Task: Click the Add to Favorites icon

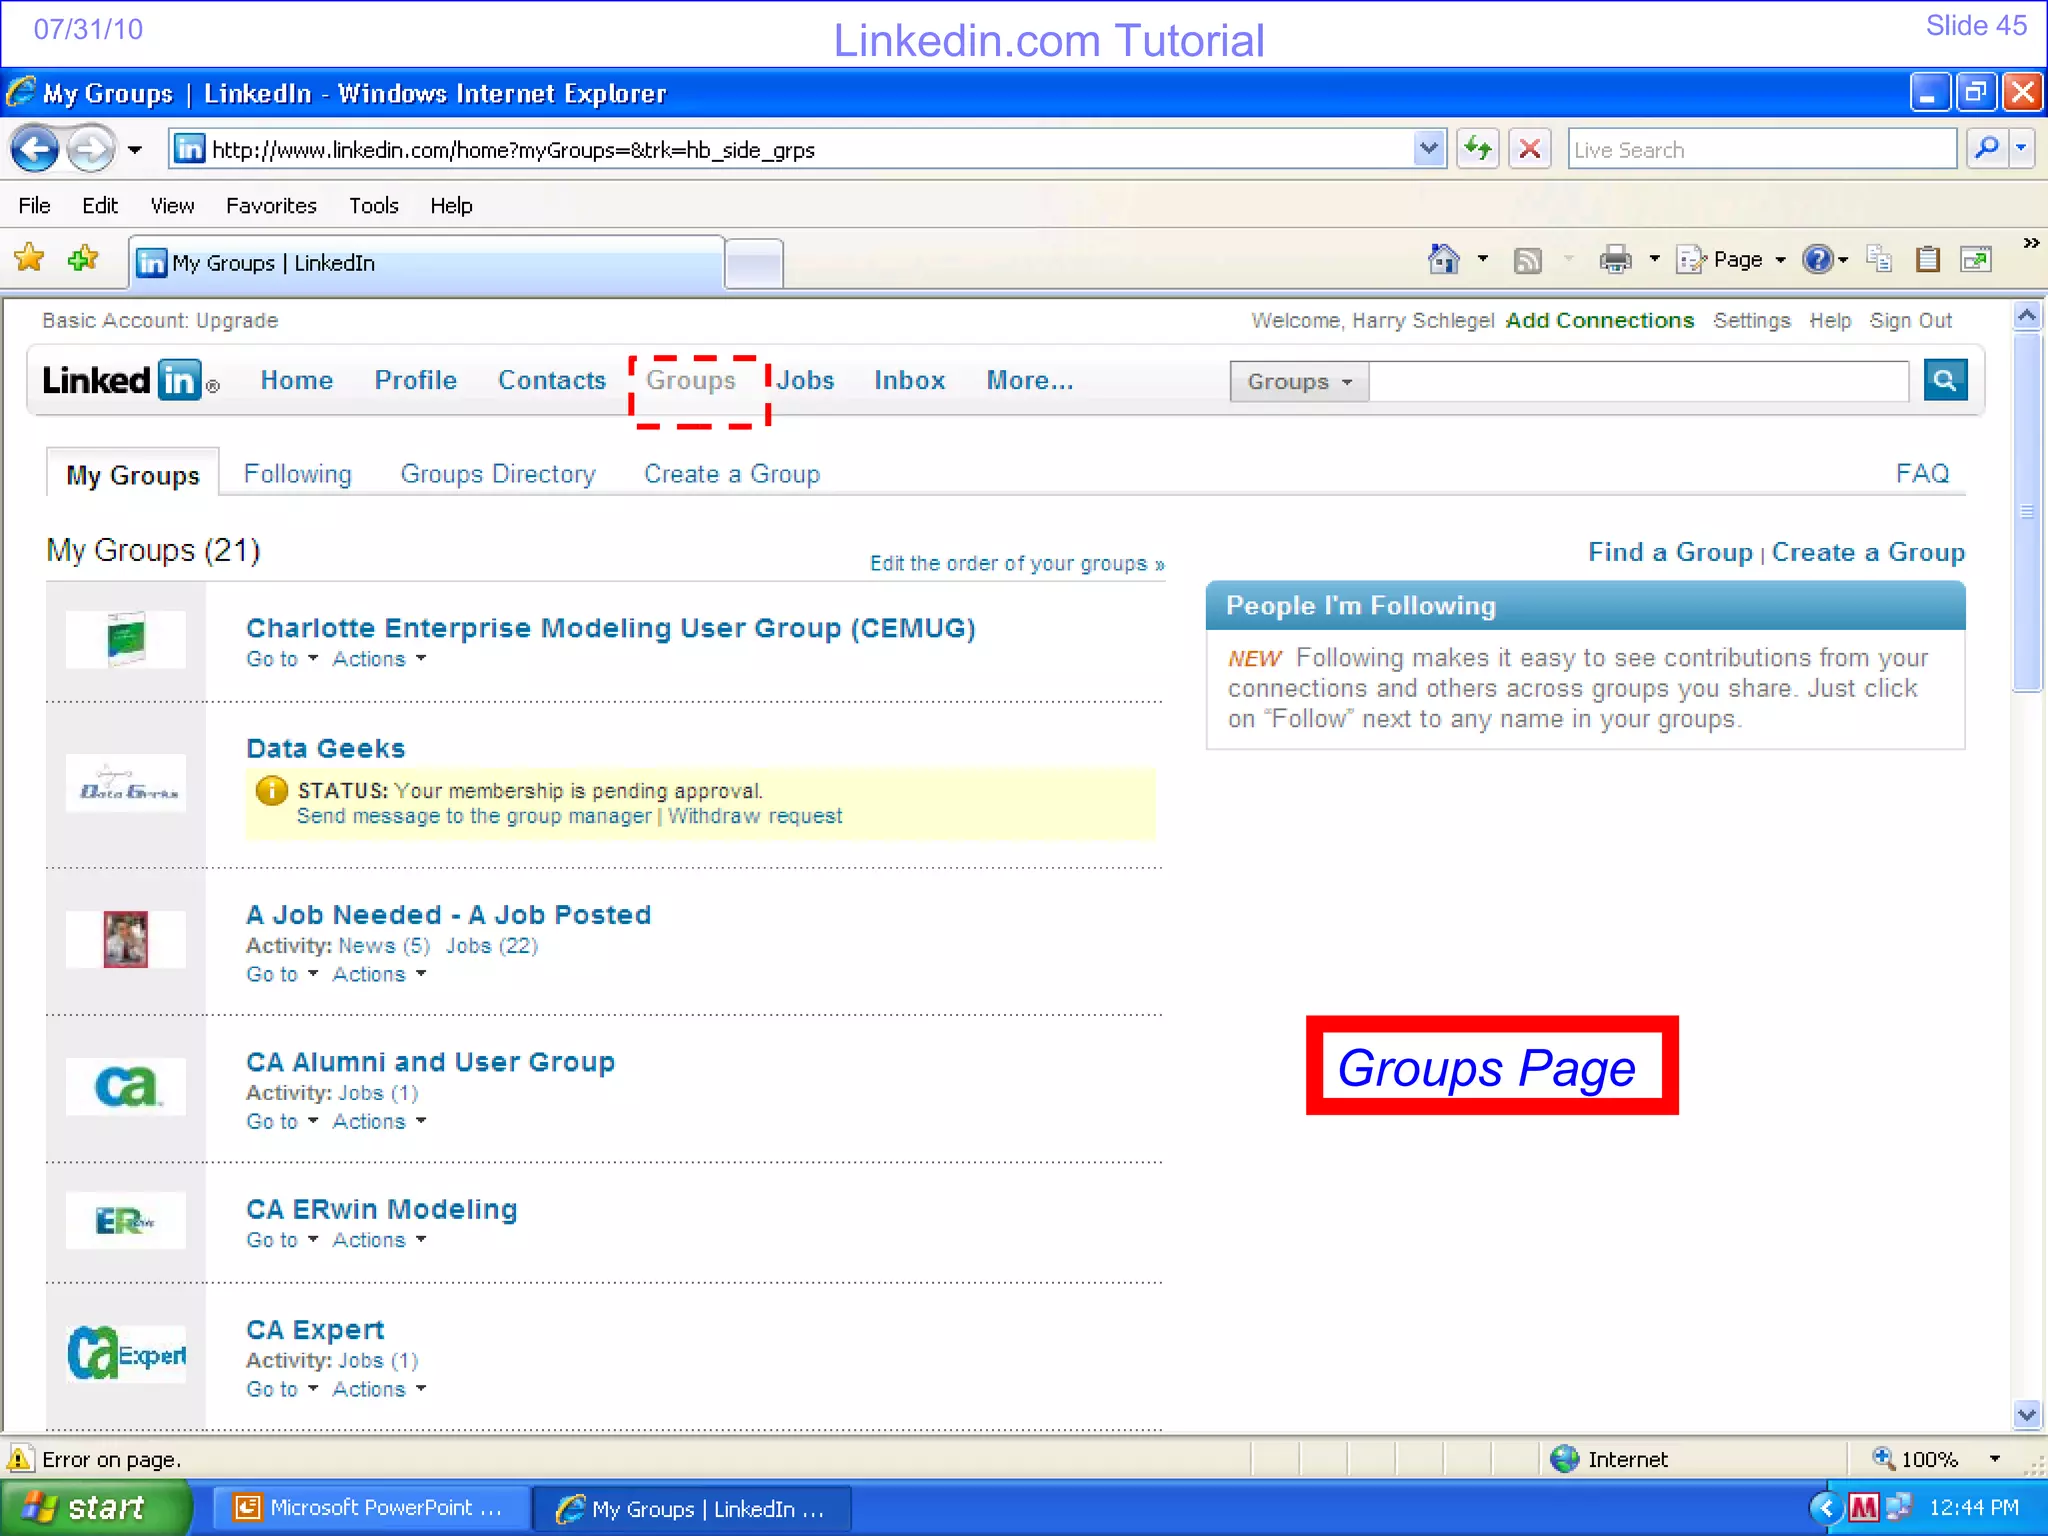Action: (82, 259)
